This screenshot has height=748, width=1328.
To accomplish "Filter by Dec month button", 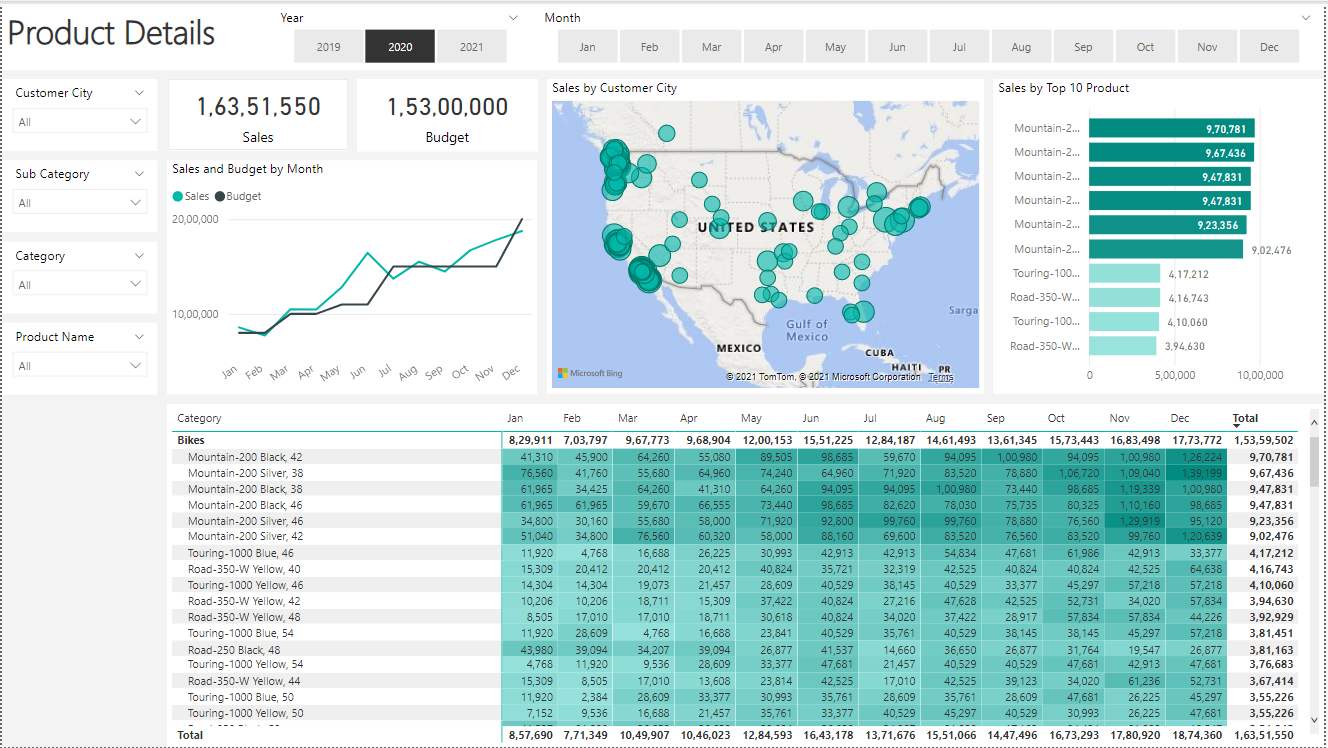I will [1270, 47].
